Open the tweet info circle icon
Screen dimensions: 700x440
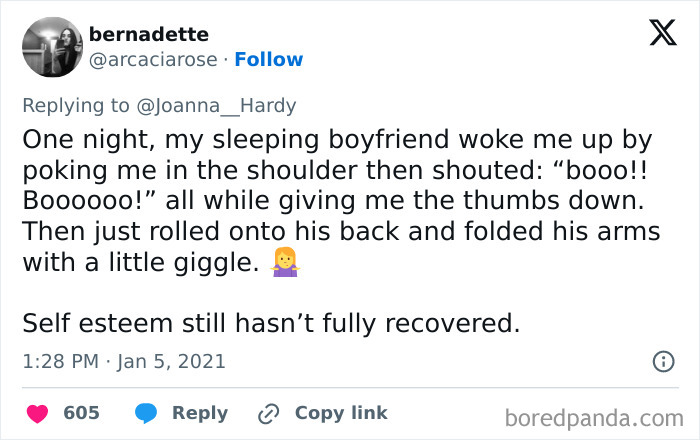coord(662,361)
